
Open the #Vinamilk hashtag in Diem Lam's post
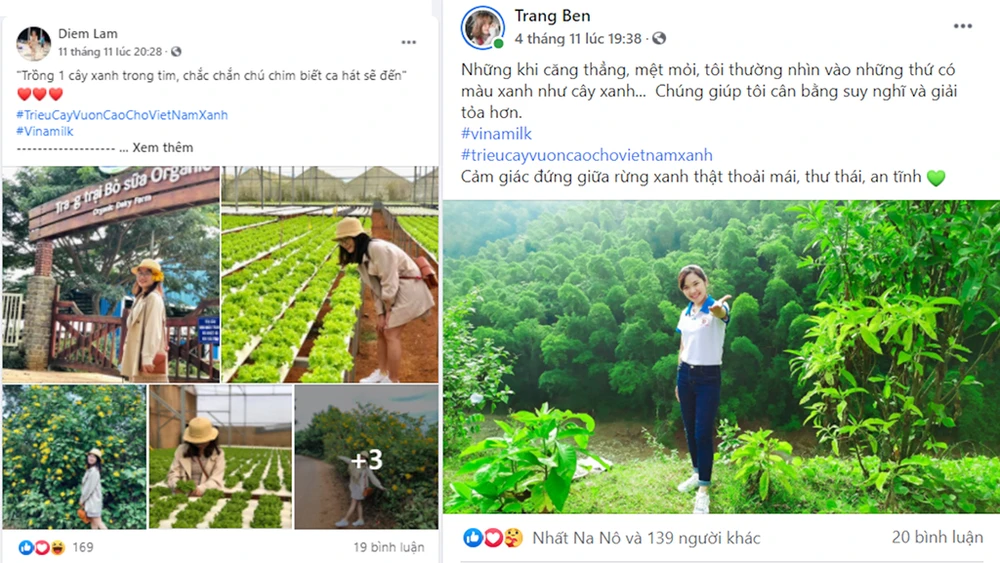click(x=45, y=131)
